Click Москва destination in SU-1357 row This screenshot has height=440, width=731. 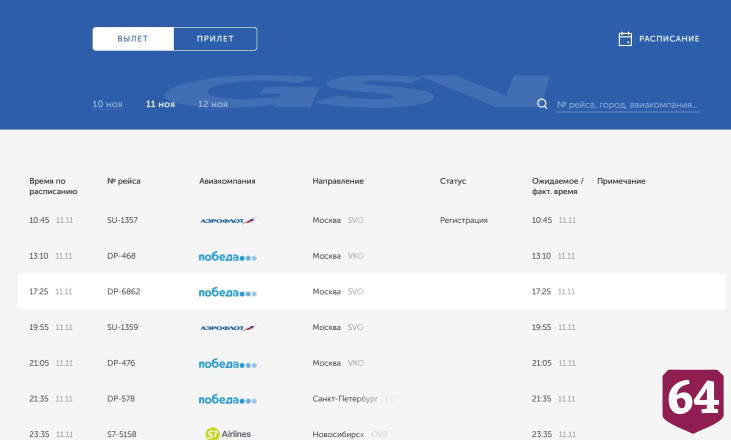coord(326,220)
